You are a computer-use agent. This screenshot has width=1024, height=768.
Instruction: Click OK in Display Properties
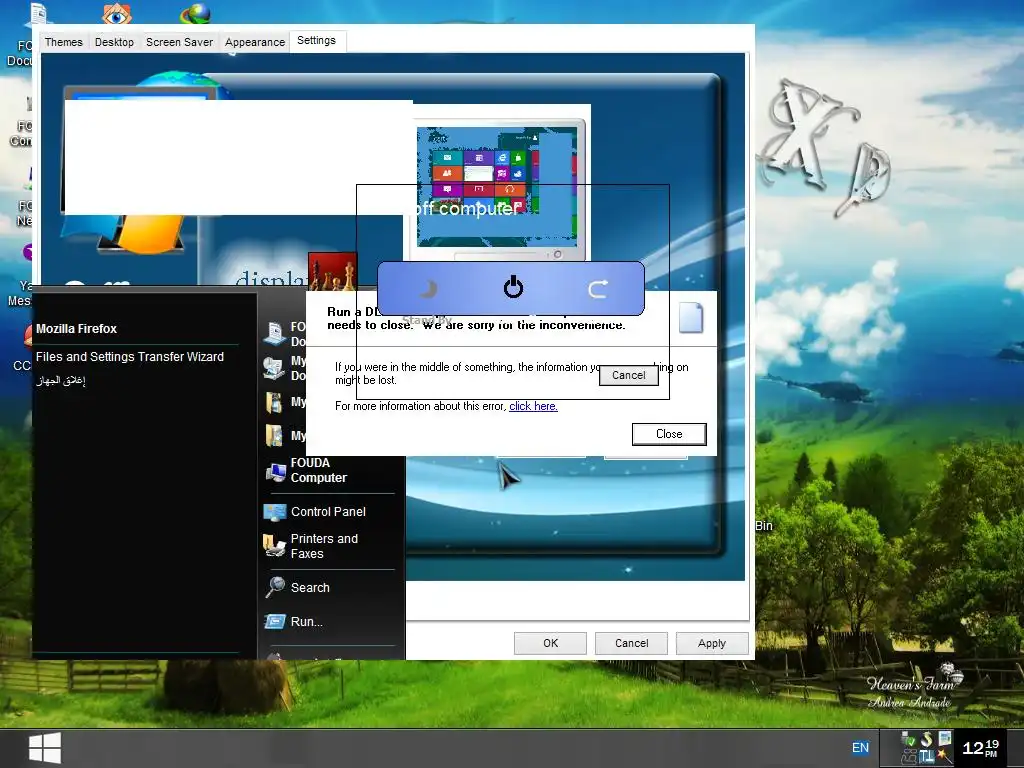coord(551,643)
